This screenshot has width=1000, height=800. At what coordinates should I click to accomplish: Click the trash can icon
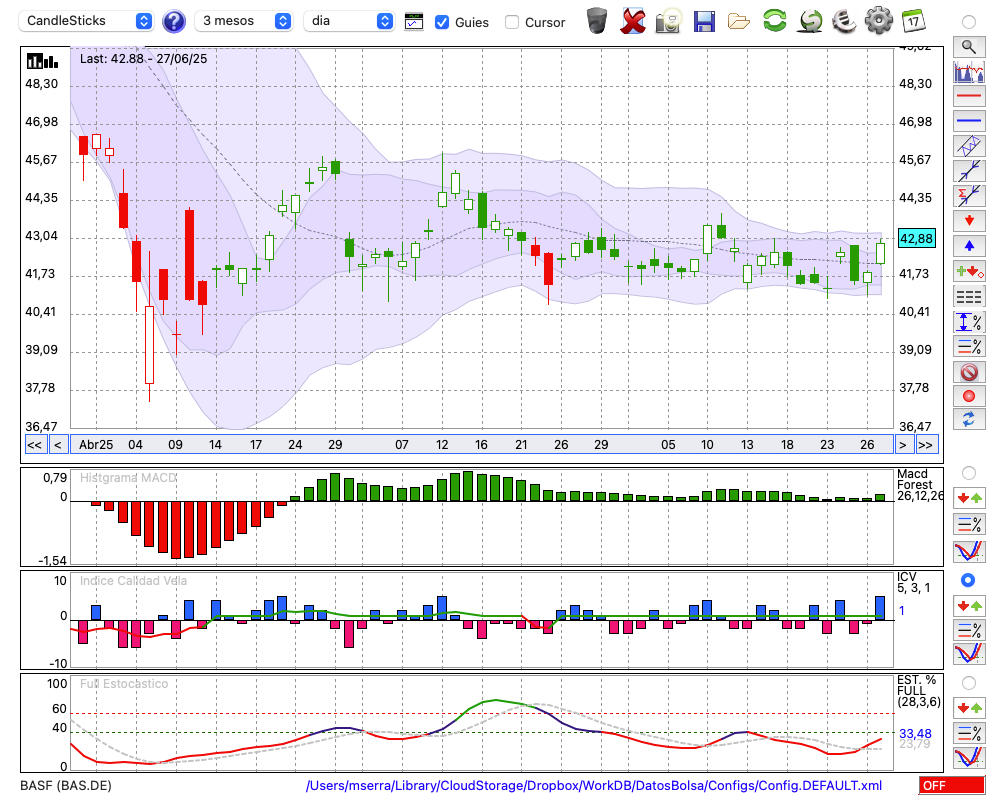(x=597, y=21)
